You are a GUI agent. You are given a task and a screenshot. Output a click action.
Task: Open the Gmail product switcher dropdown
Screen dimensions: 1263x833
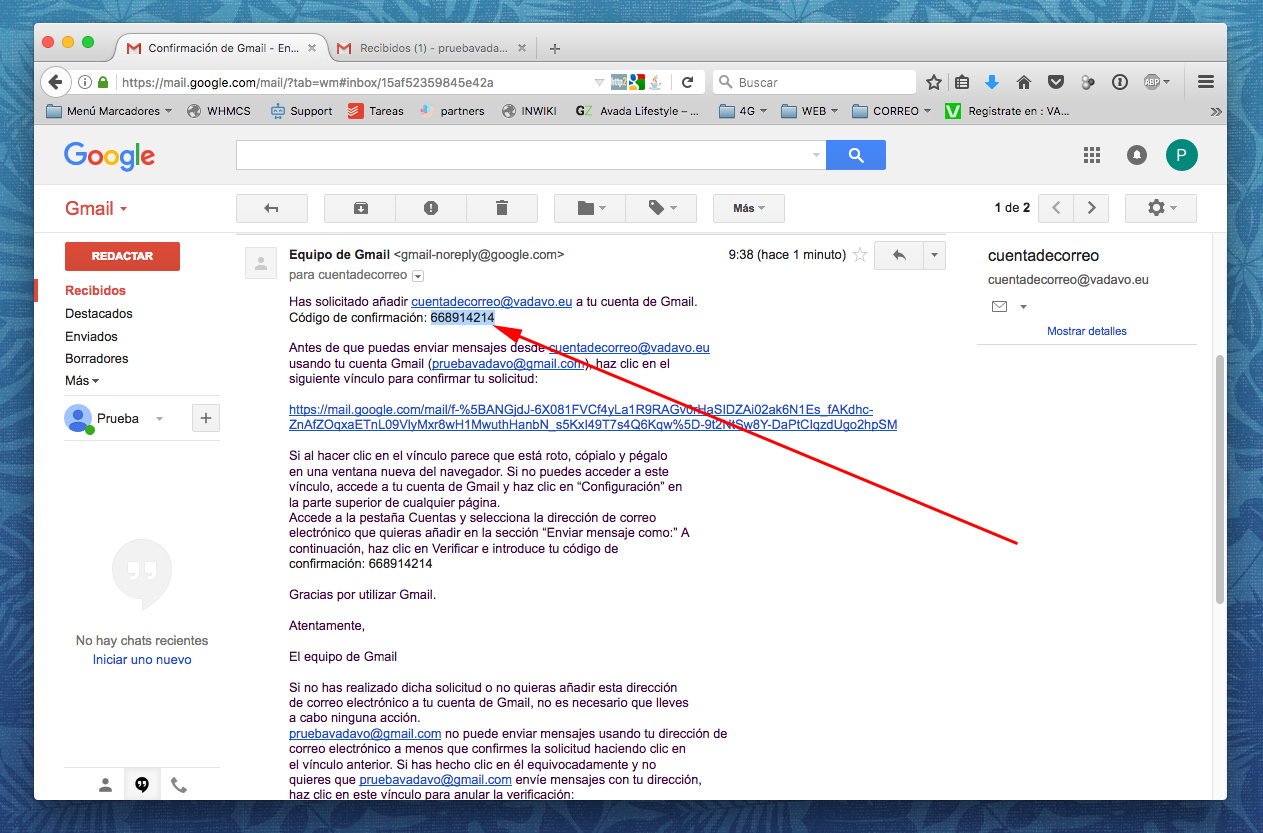[x=96, y=208]
